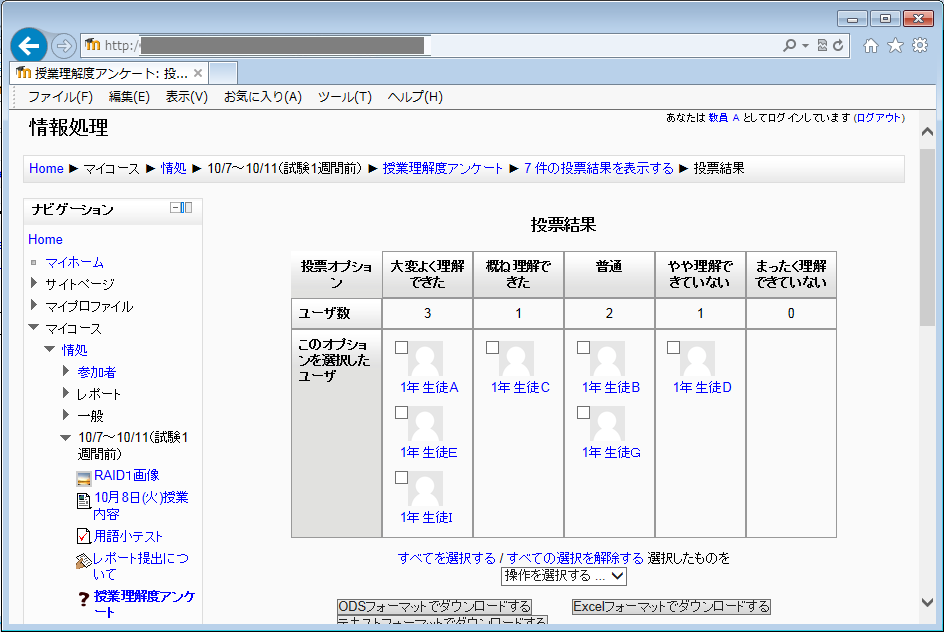Open the ツール(T) menu

point(344,97)
